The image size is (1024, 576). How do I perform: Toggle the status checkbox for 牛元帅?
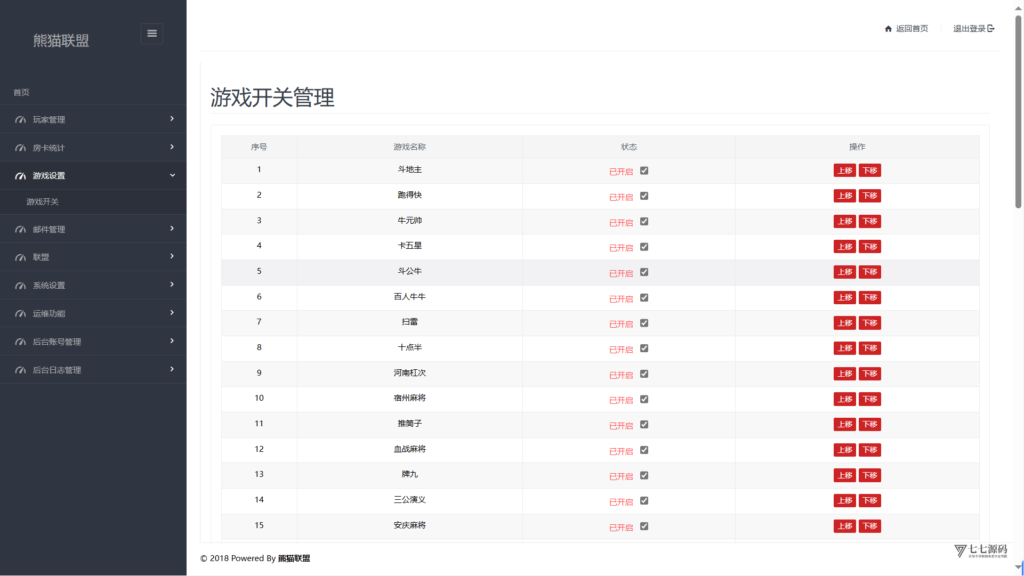click(x=644, y=221)
